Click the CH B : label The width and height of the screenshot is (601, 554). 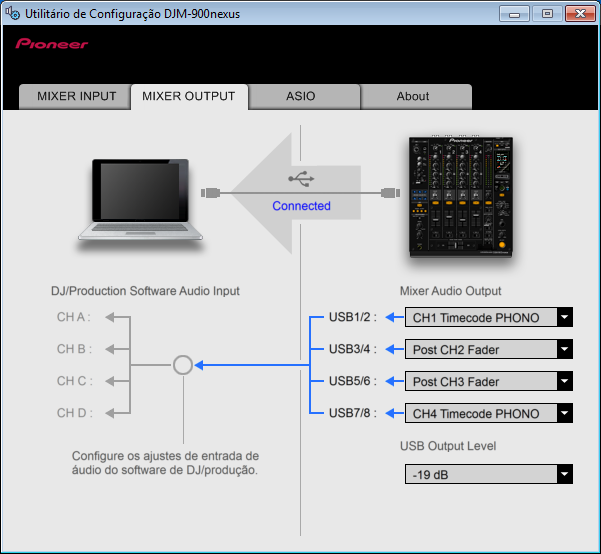click(74, 349)
